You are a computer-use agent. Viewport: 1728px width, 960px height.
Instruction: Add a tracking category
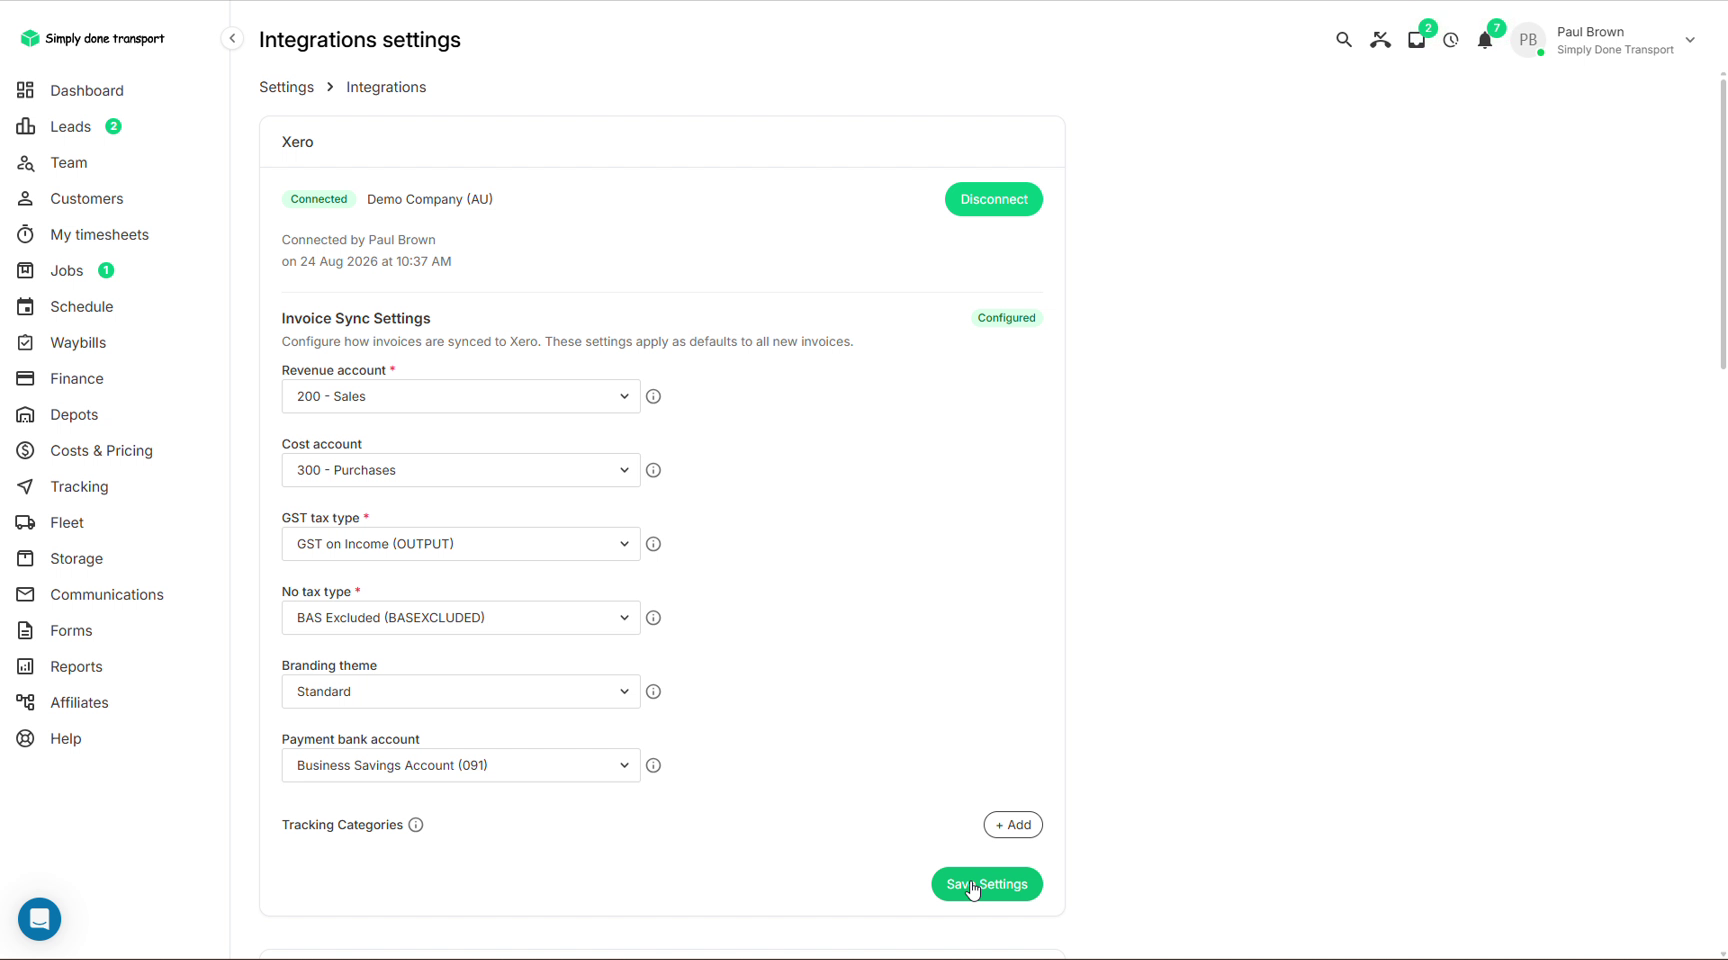coord(1012,825)
